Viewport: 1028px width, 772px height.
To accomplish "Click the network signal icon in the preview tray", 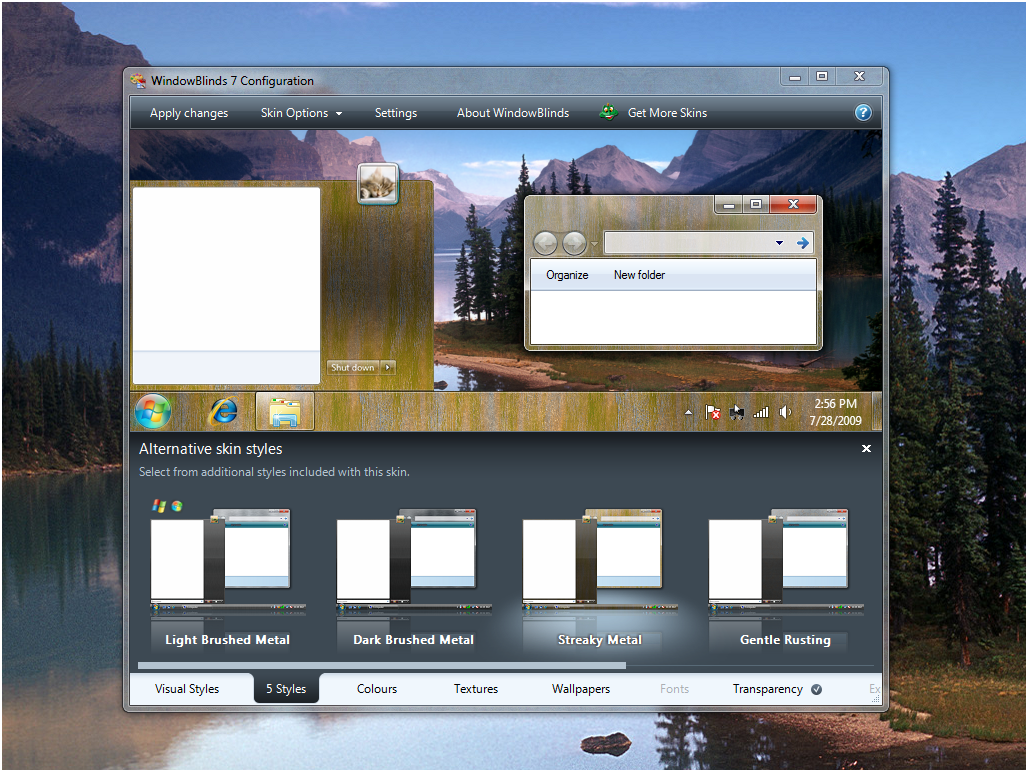I will pos(760,411).
